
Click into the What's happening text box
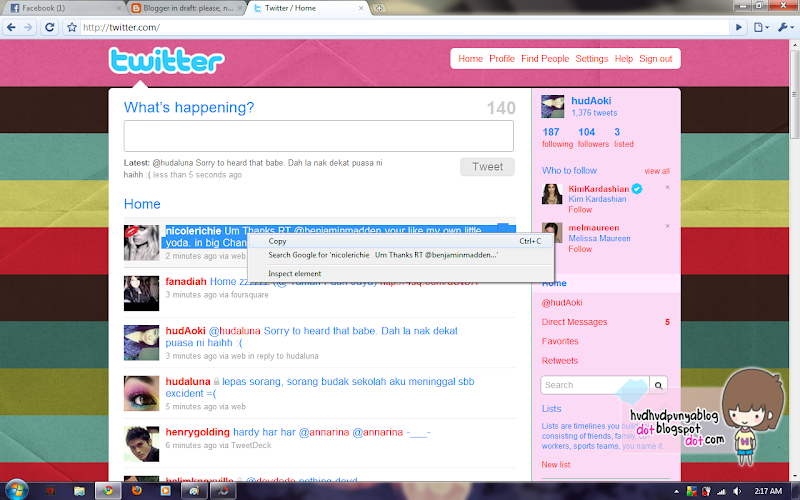[x=319, y=136]
